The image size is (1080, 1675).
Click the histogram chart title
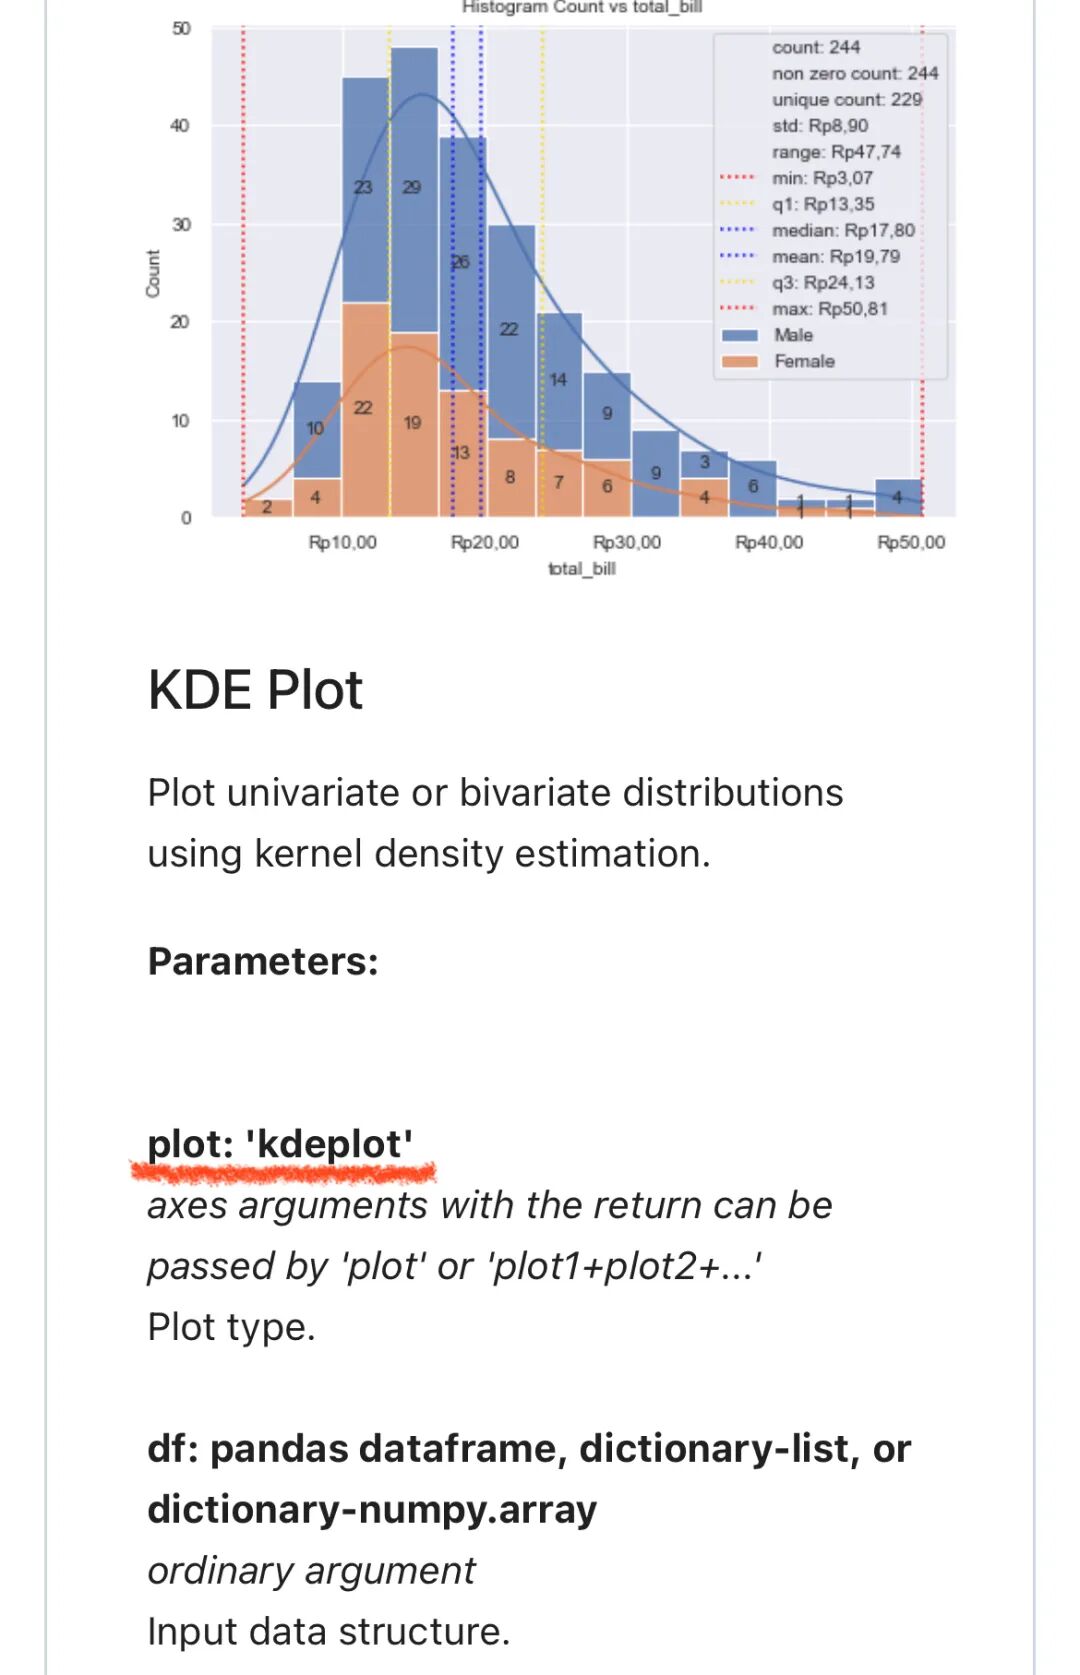[582, 8]
